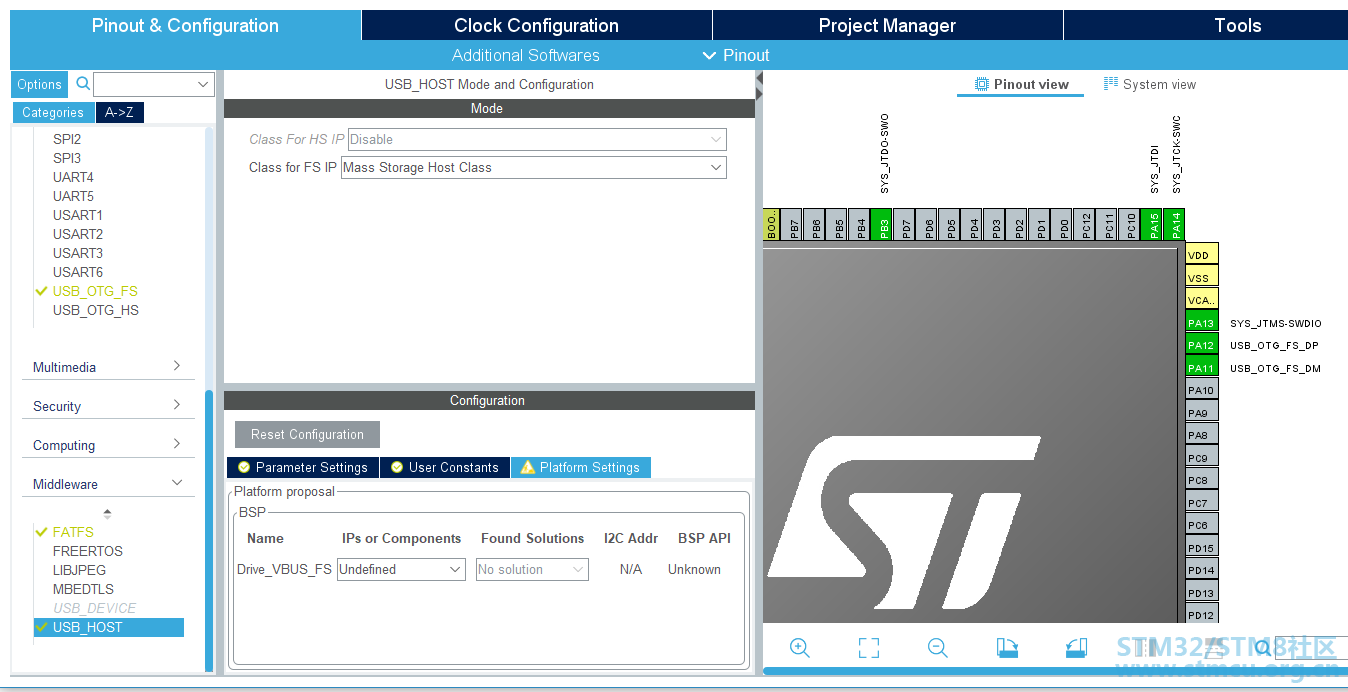Select SPI3 in the peripheral list

(x=67, y=158)
